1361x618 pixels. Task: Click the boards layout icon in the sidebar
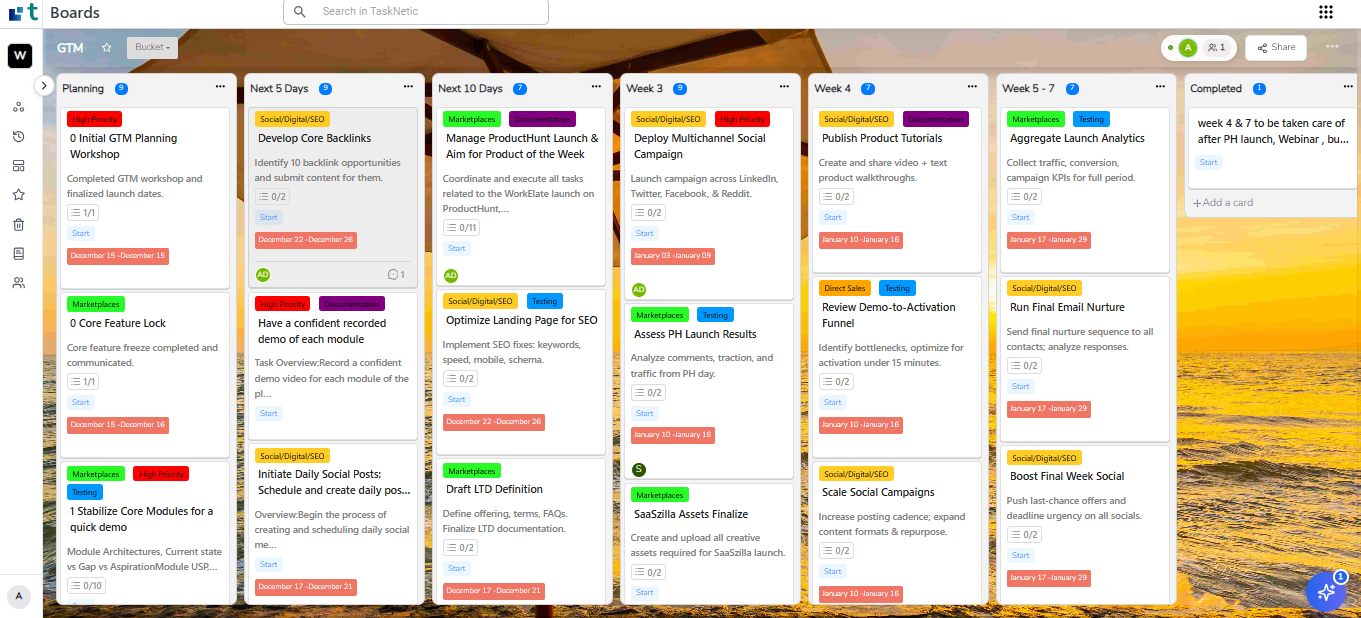(x=18, y=165)
